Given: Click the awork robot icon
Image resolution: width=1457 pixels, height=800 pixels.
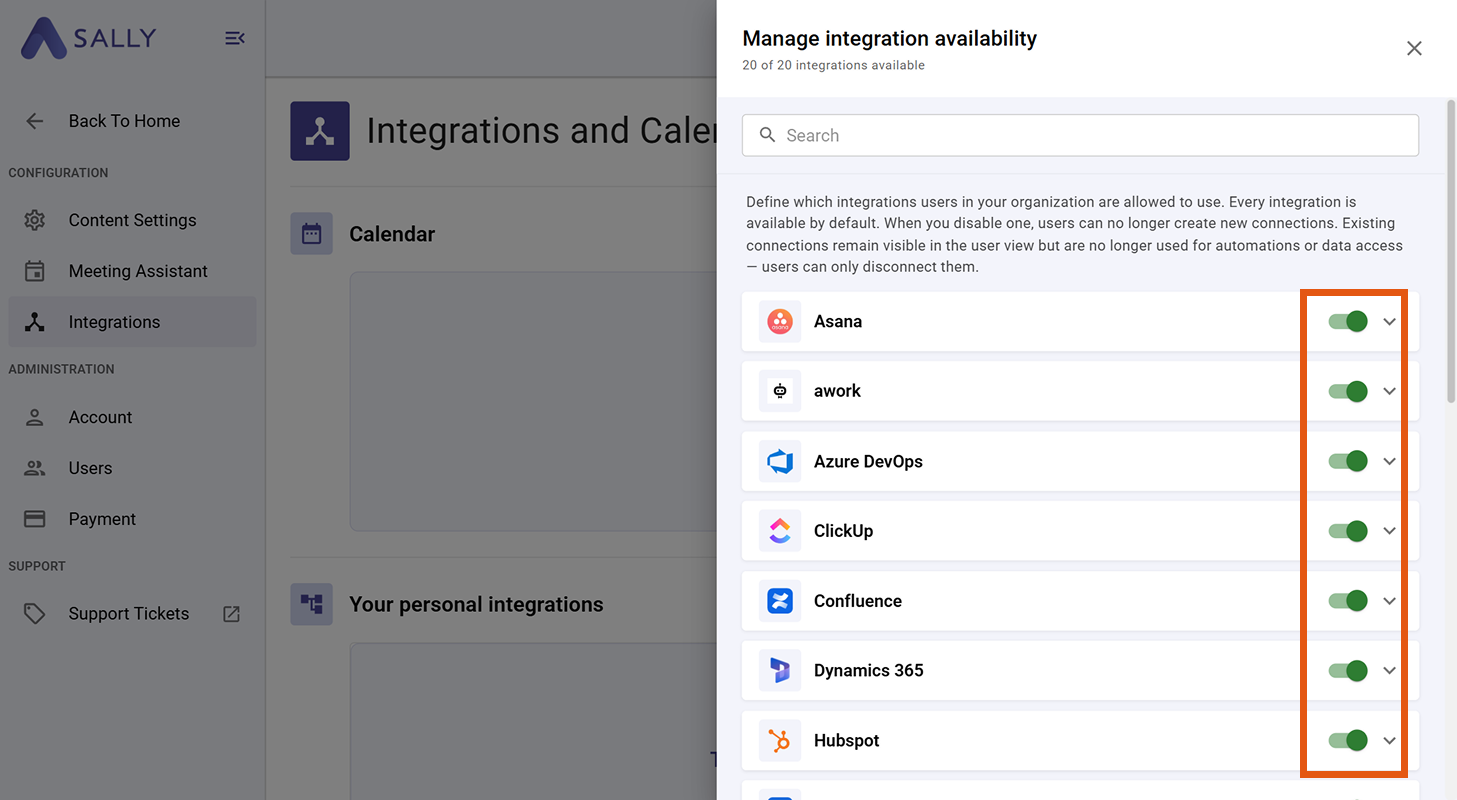Looking at the screenshot, I should point(779,391).
